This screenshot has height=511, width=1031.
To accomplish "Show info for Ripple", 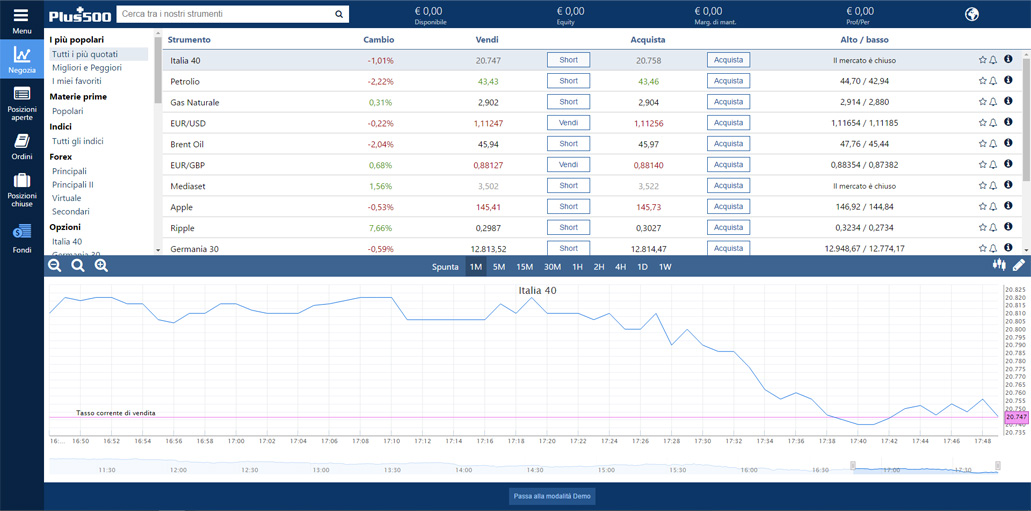I will [1008, 227].
